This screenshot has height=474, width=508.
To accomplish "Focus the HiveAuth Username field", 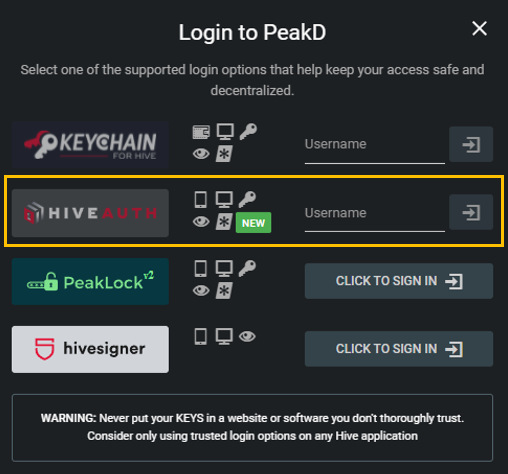I will [x=375, y=215].
